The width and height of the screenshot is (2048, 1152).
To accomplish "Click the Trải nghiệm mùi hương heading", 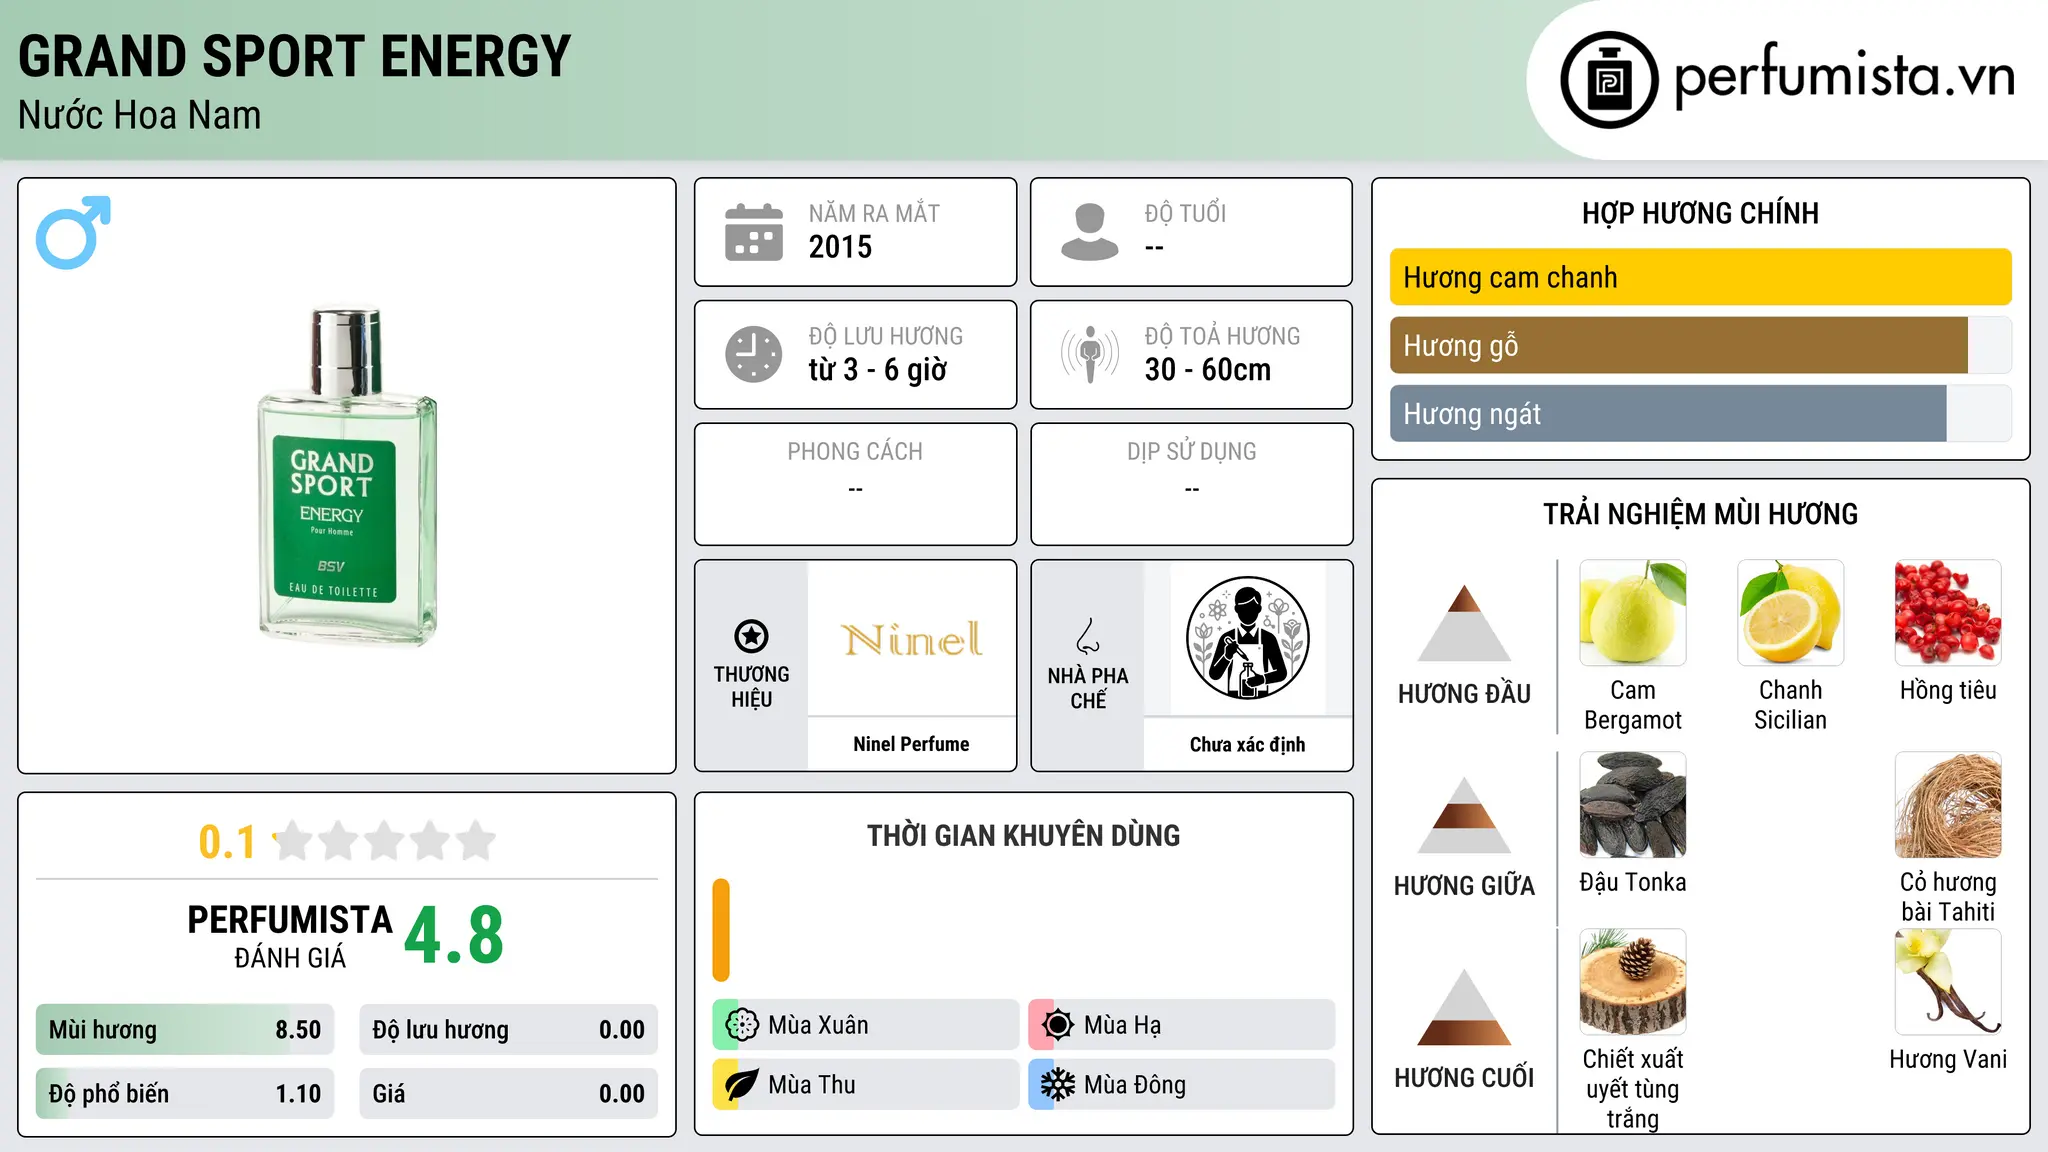I will [1700, 514].
